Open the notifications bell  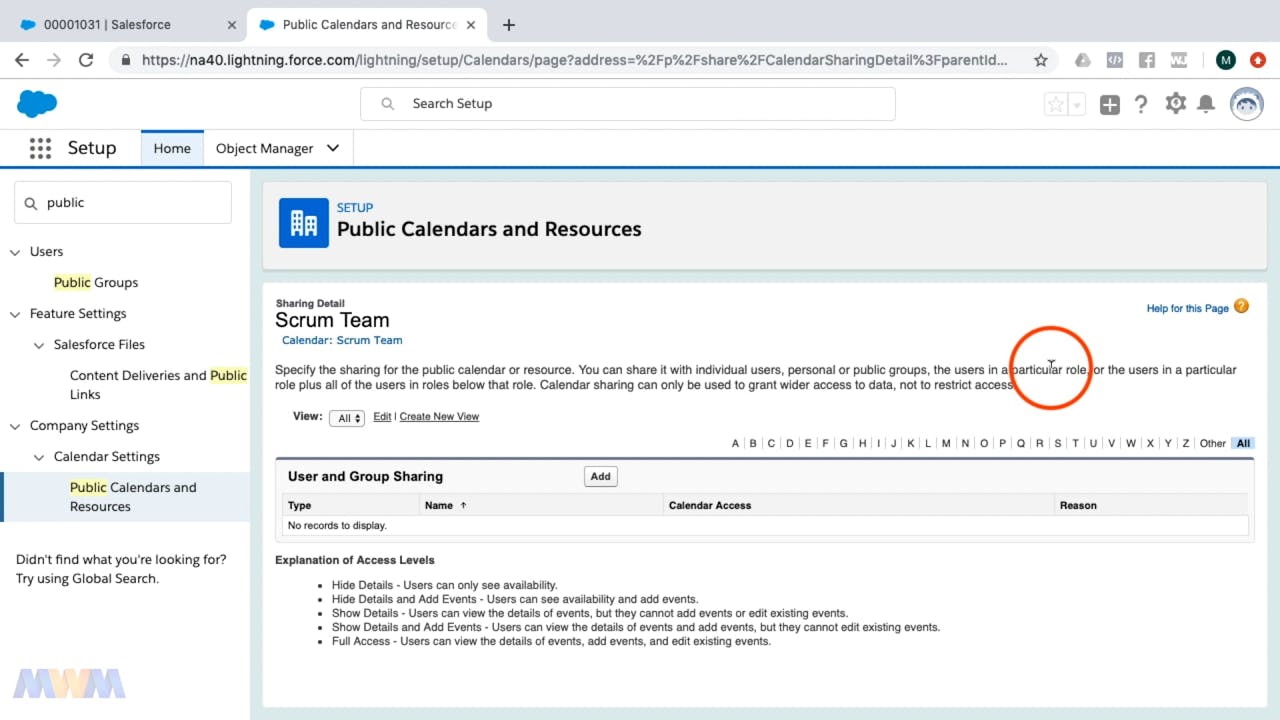pyautogui.click(x=1206, y=104)
